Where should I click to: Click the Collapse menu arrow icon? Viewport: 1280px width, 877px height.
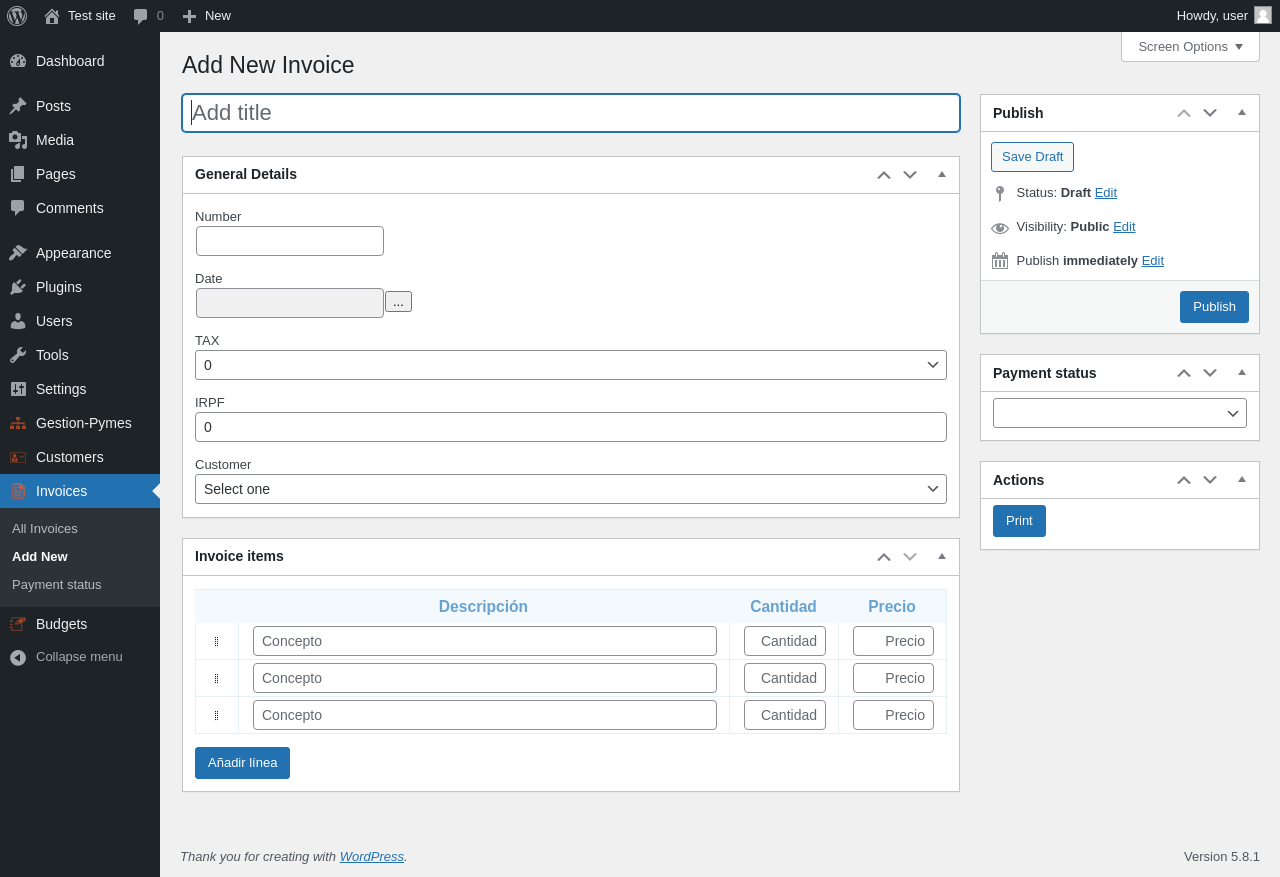[18, 657]
